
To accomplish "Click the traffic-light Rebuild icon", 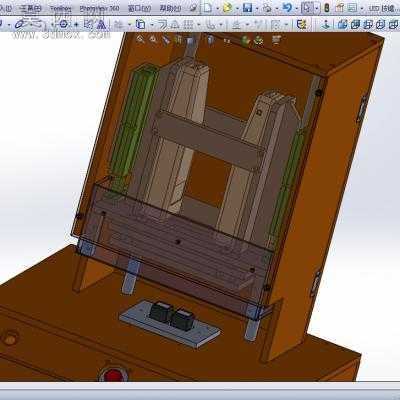I will click(327, 8).
